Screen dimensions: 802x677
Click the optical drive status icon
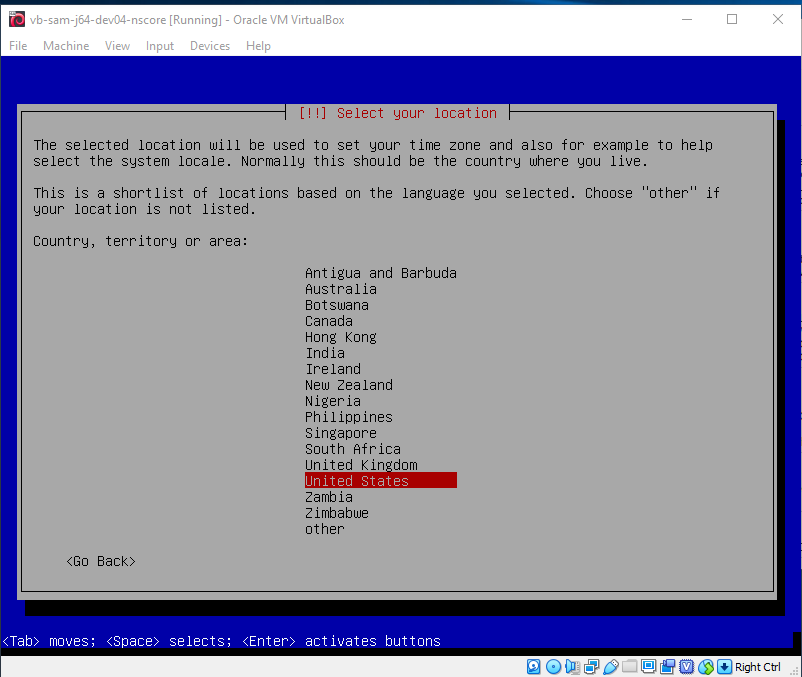[x=553, y=666]
